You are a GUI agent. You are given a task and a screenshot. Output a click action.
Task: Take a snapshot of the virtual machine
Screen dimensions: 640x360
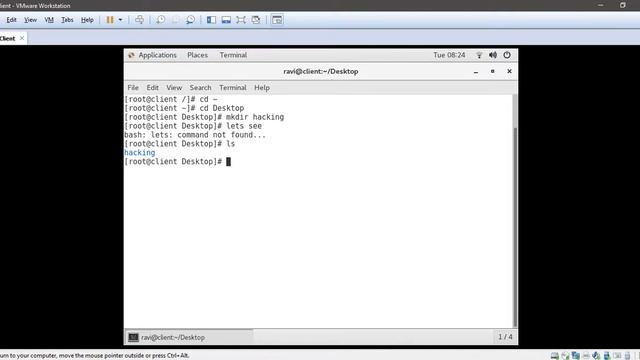[x=161, y=20]
